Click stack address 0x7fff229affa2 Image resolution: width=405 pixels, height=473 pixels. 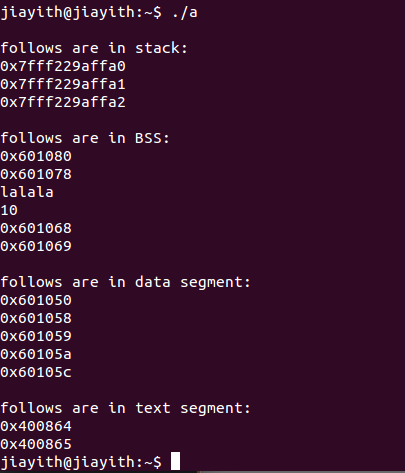63,102
